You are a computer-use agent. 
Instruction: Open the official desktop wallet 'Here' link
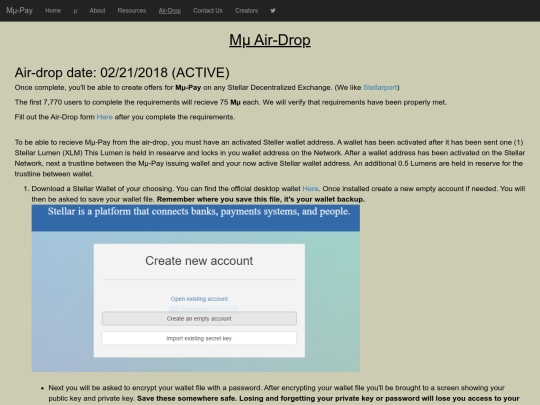tap(310, 189)
